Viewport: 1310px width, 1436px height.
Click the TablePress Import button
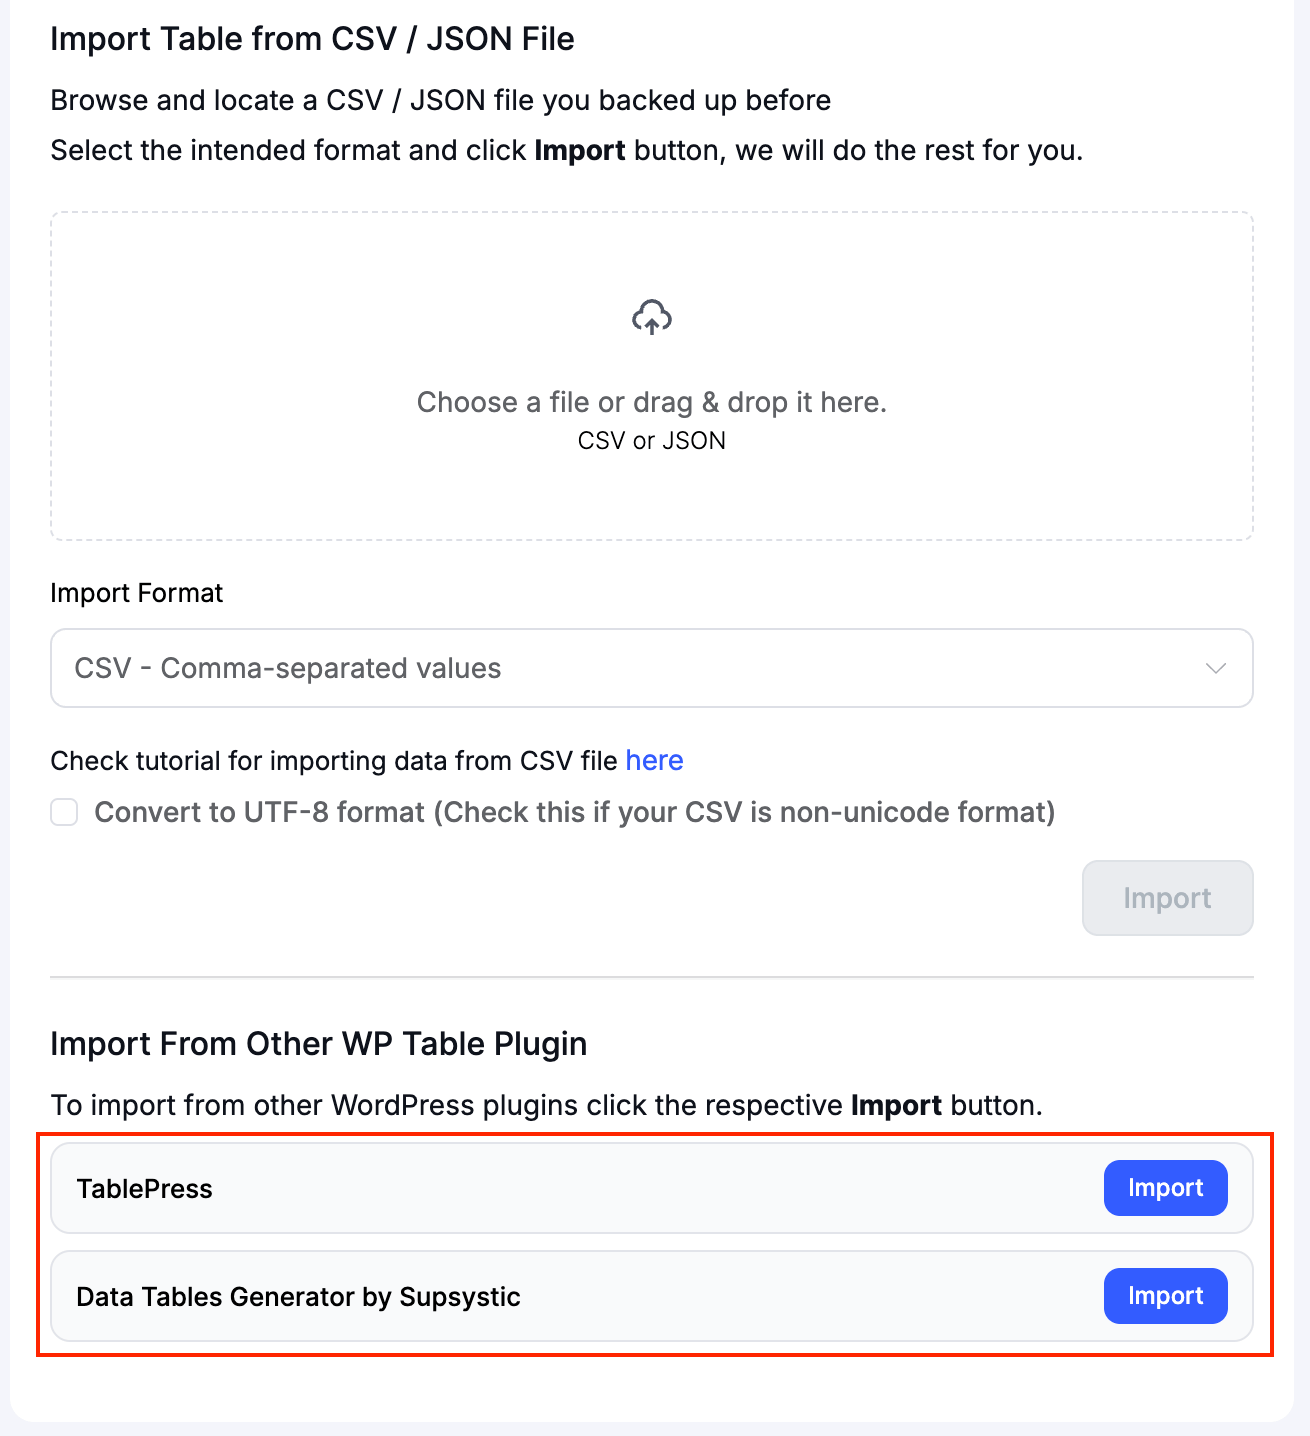1164,1188
